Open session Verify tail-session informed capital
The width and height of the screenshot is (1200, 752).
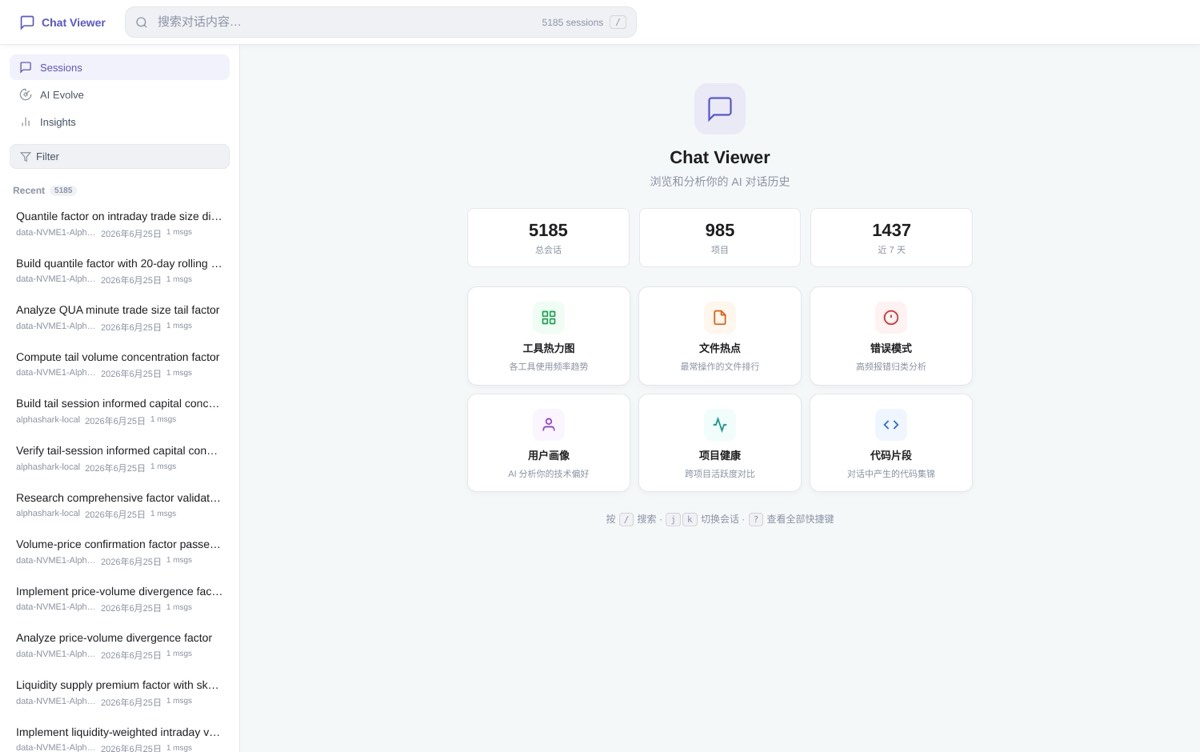[120, 458]
